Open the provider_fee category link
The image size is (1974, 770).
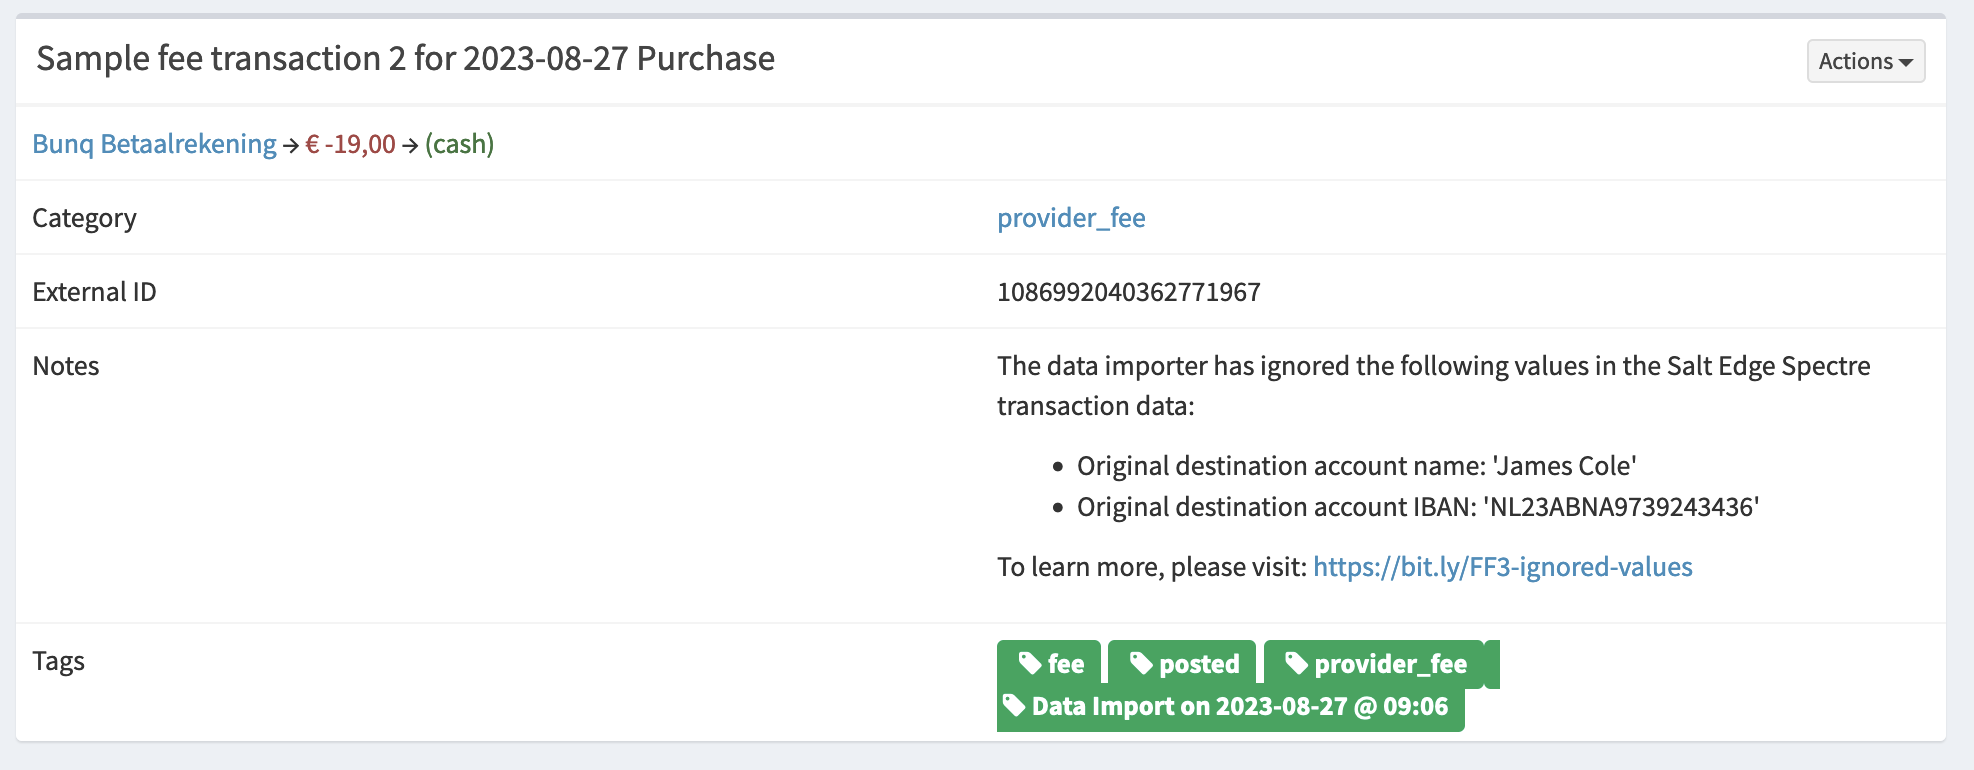click(1071, 218)
